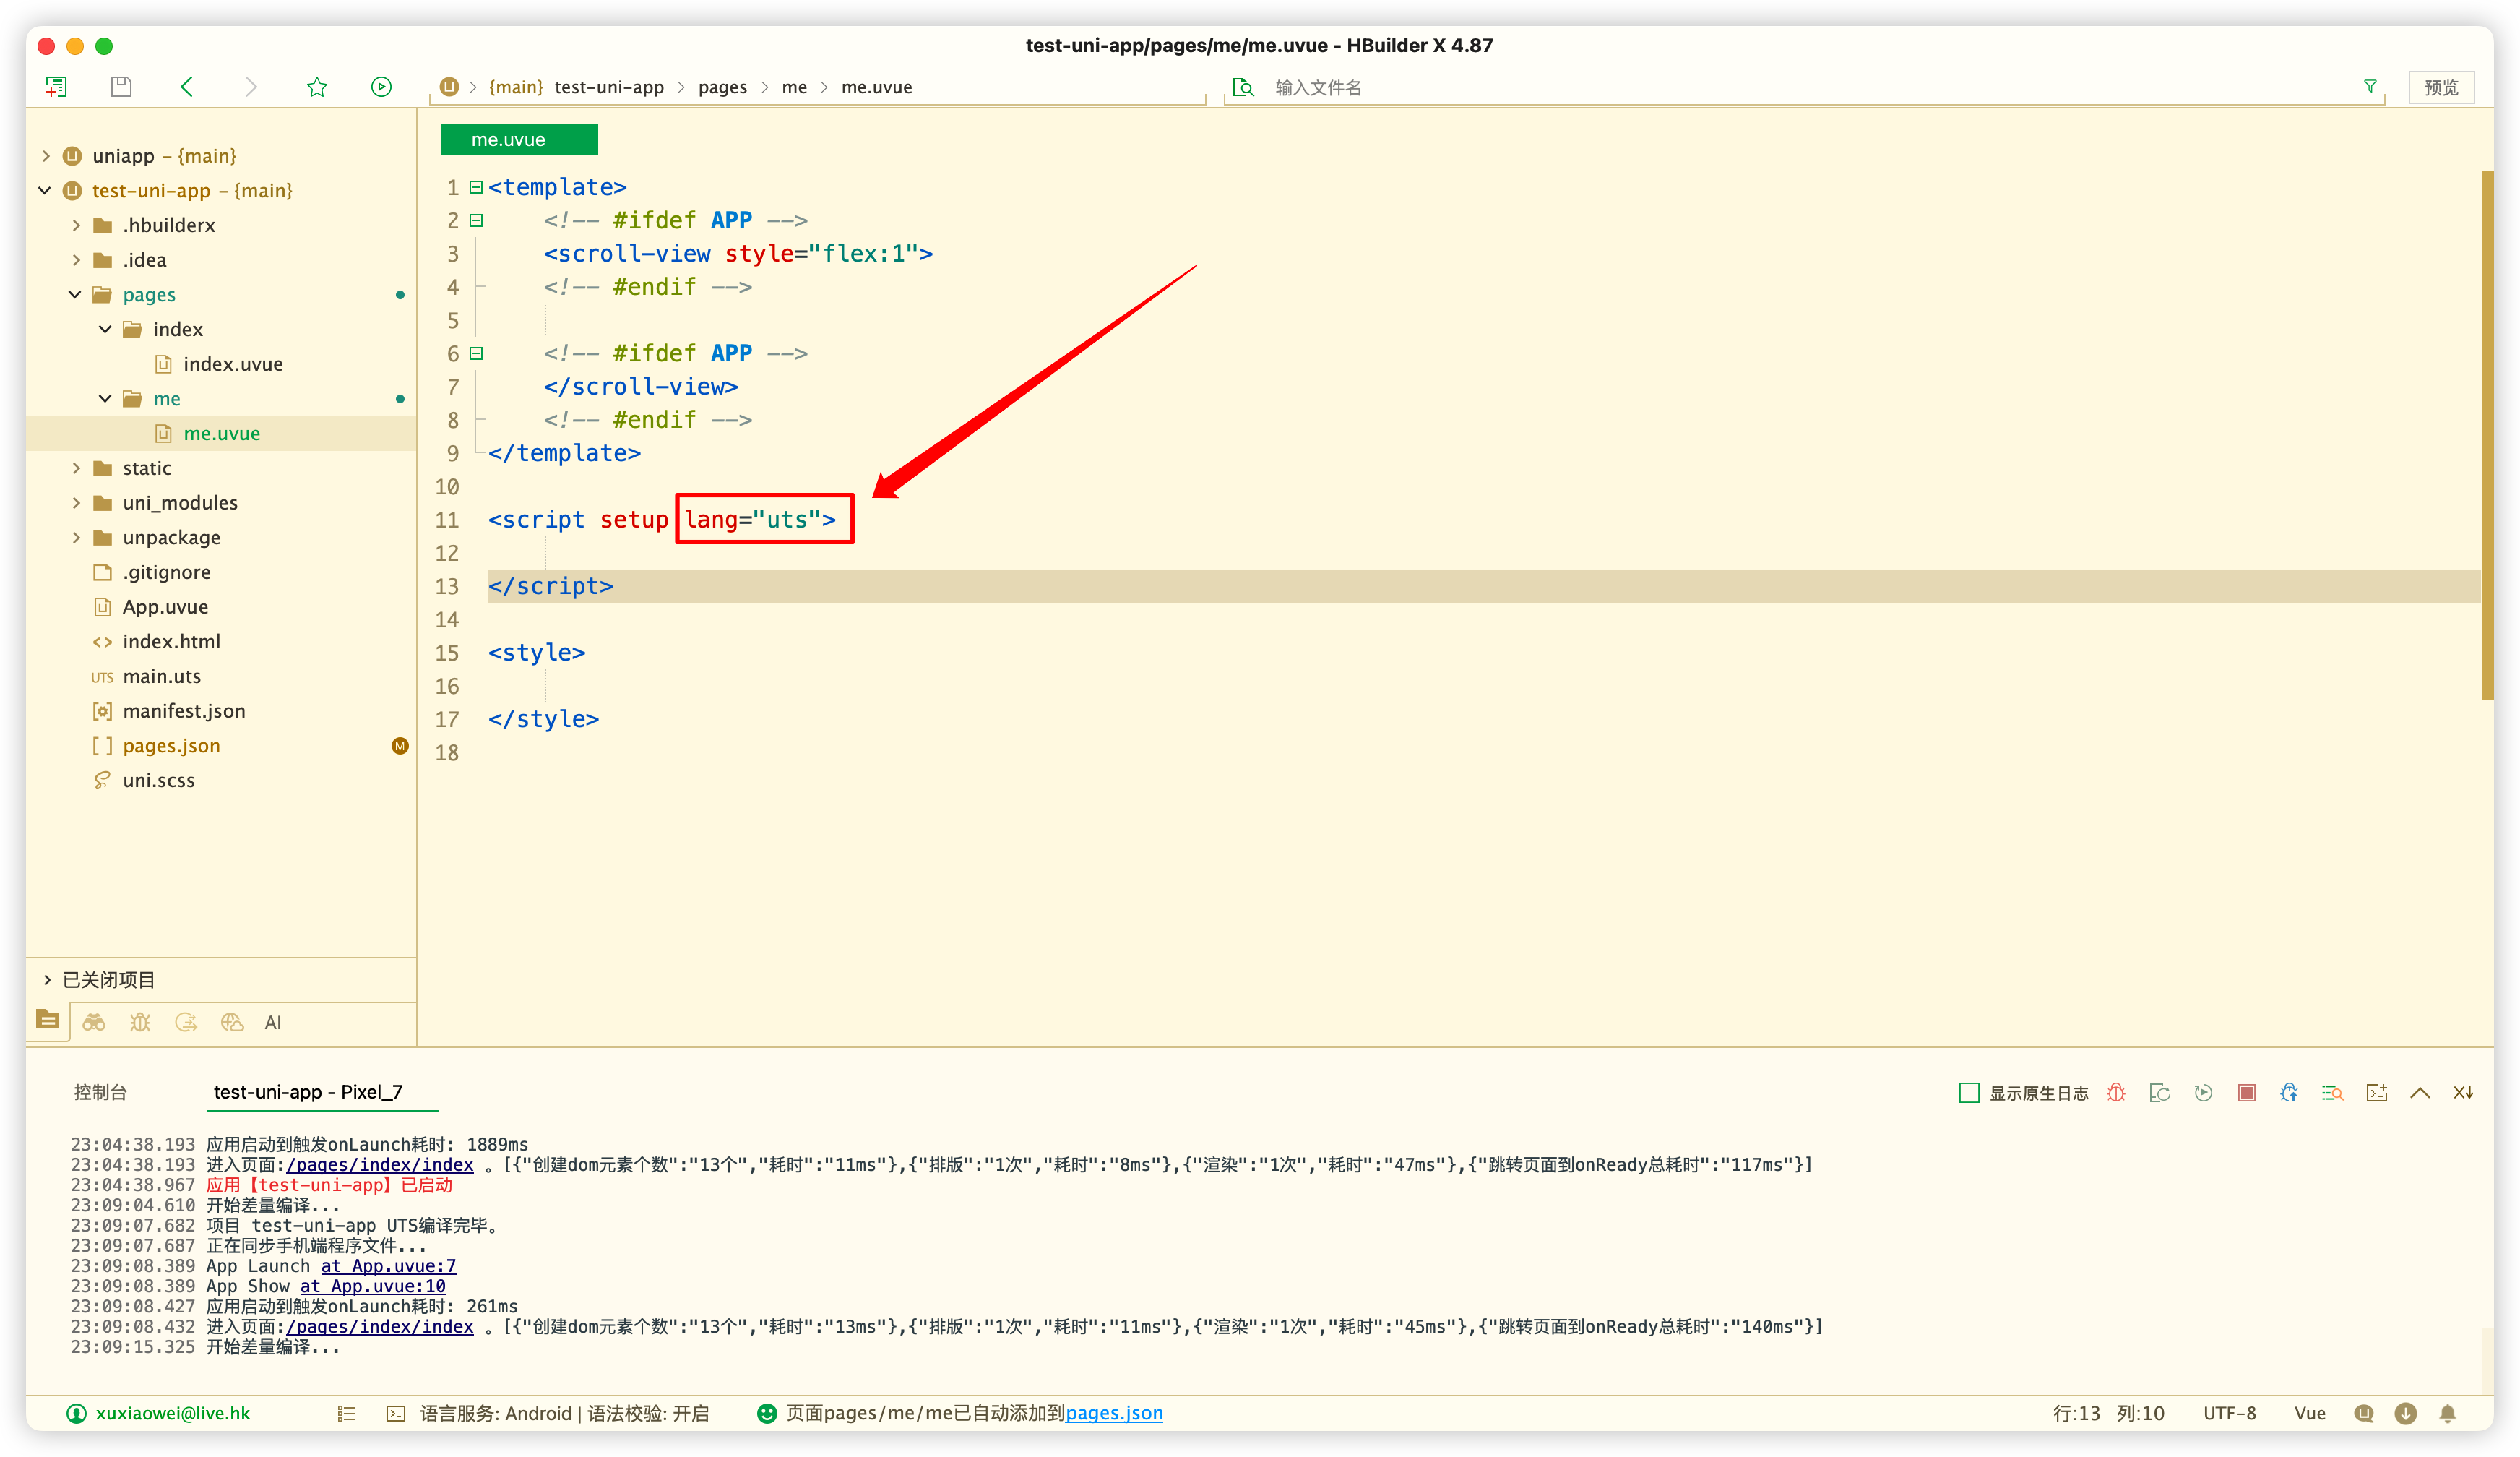Click the save file icon in toolbar
2520x1457 pixels.
[121, 87]
